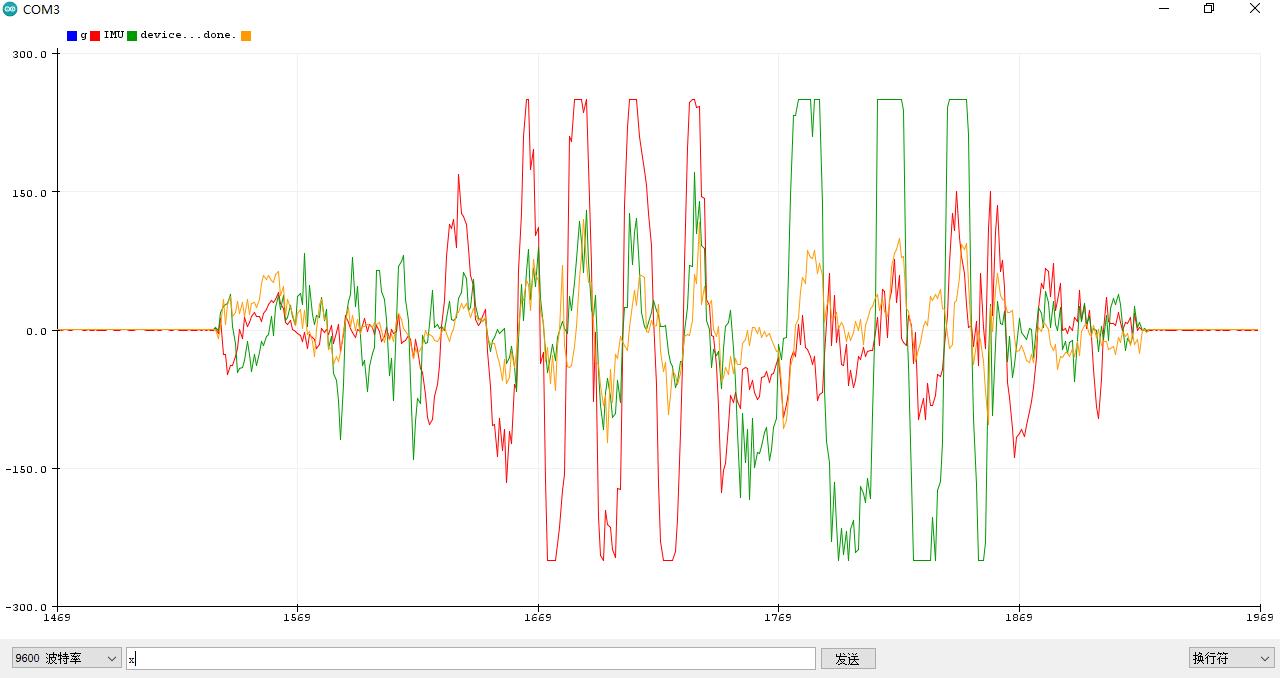This screenshot has width=1280, height=678.
Task: Minimize the COM3 plotter window
Action: [x=1165, y=9]
